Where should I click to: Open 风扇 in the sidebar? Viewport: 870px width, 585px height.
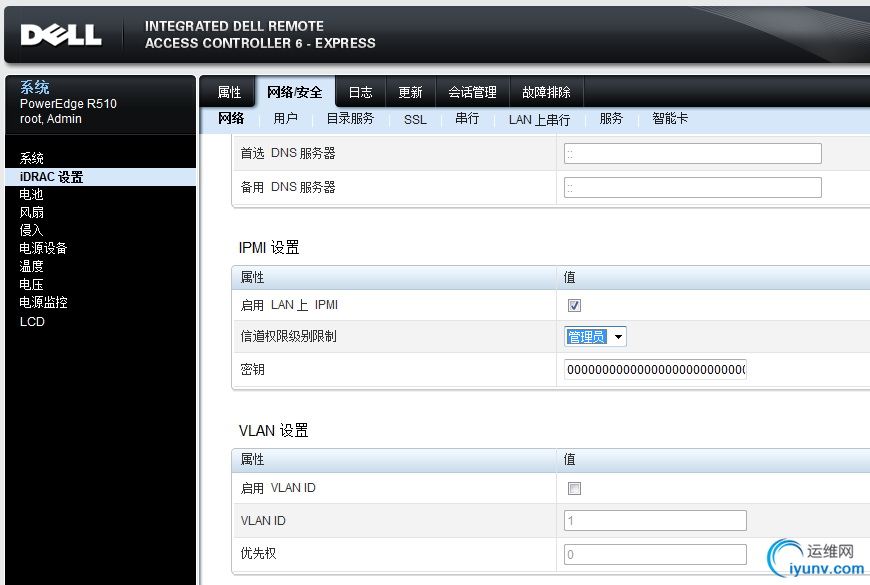coord(31,213)
